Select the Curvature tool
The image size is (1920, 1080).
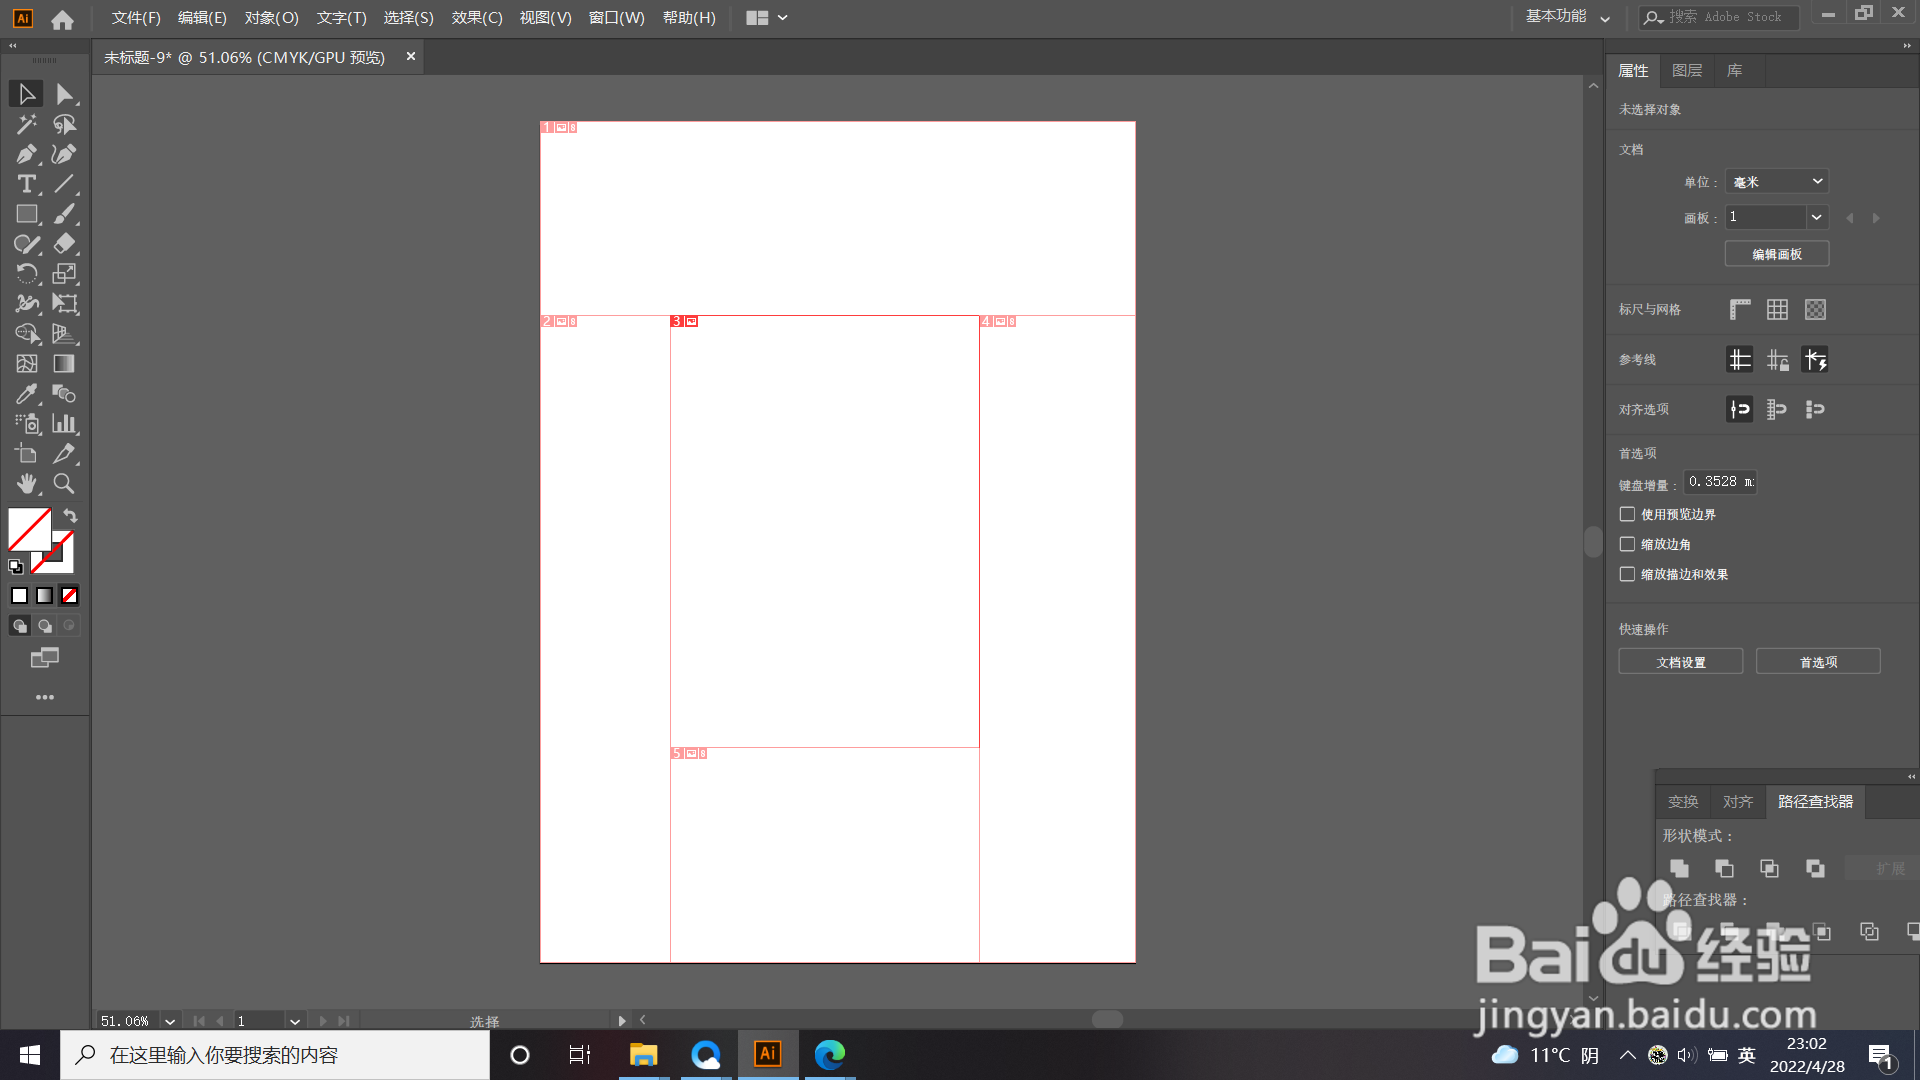click(x=65, y=154)
